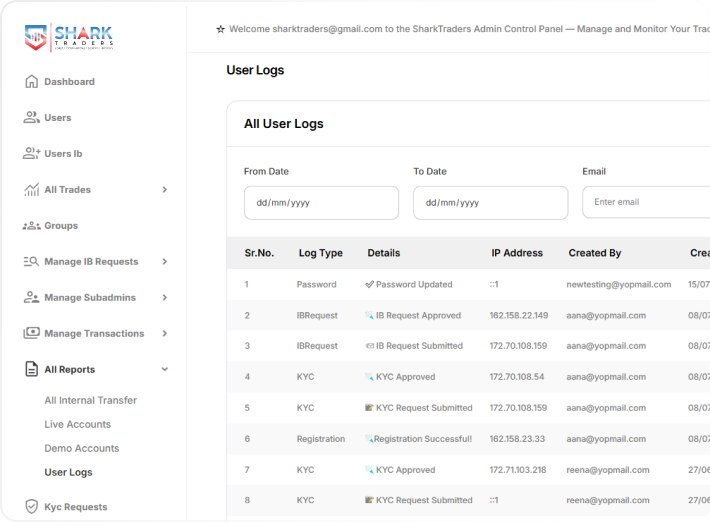Click icon beside row 4 KYC Approved

tap(369, 377)
